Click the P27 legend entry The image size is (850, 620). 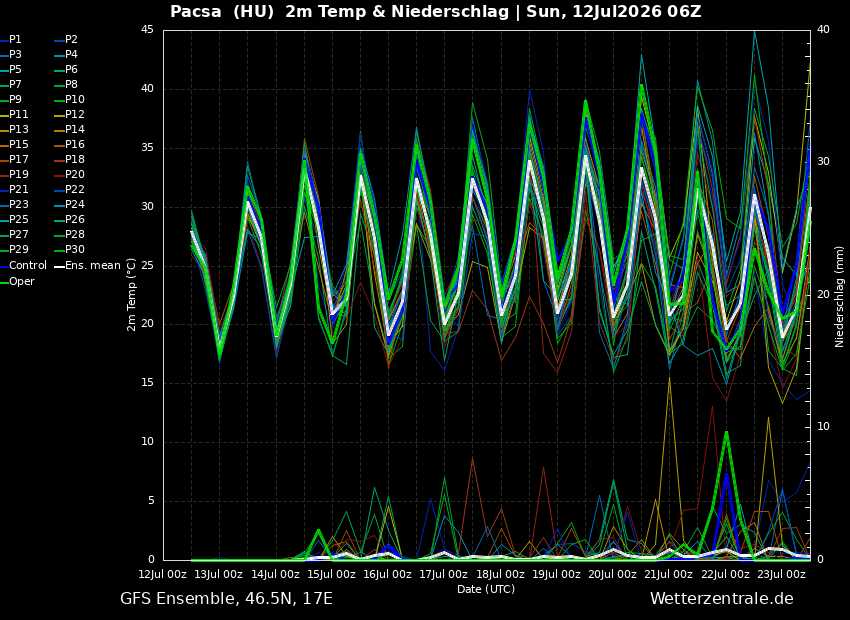(15, 234)
